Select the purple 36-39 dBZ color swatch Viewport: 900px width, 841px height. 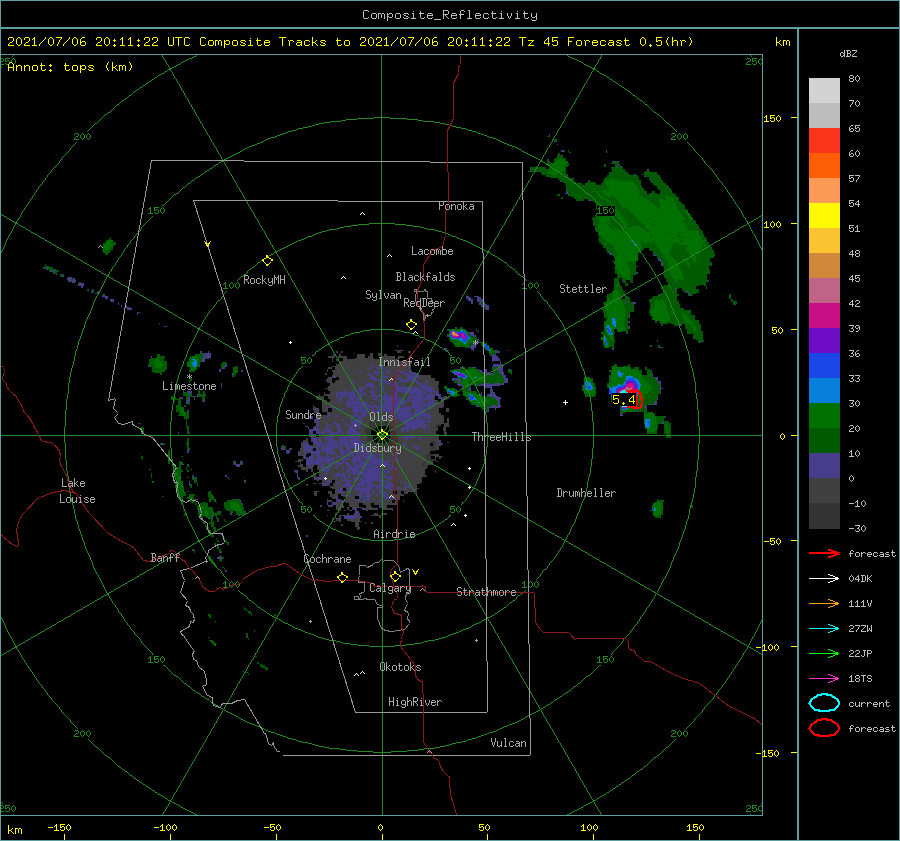[x=824, y=340]
